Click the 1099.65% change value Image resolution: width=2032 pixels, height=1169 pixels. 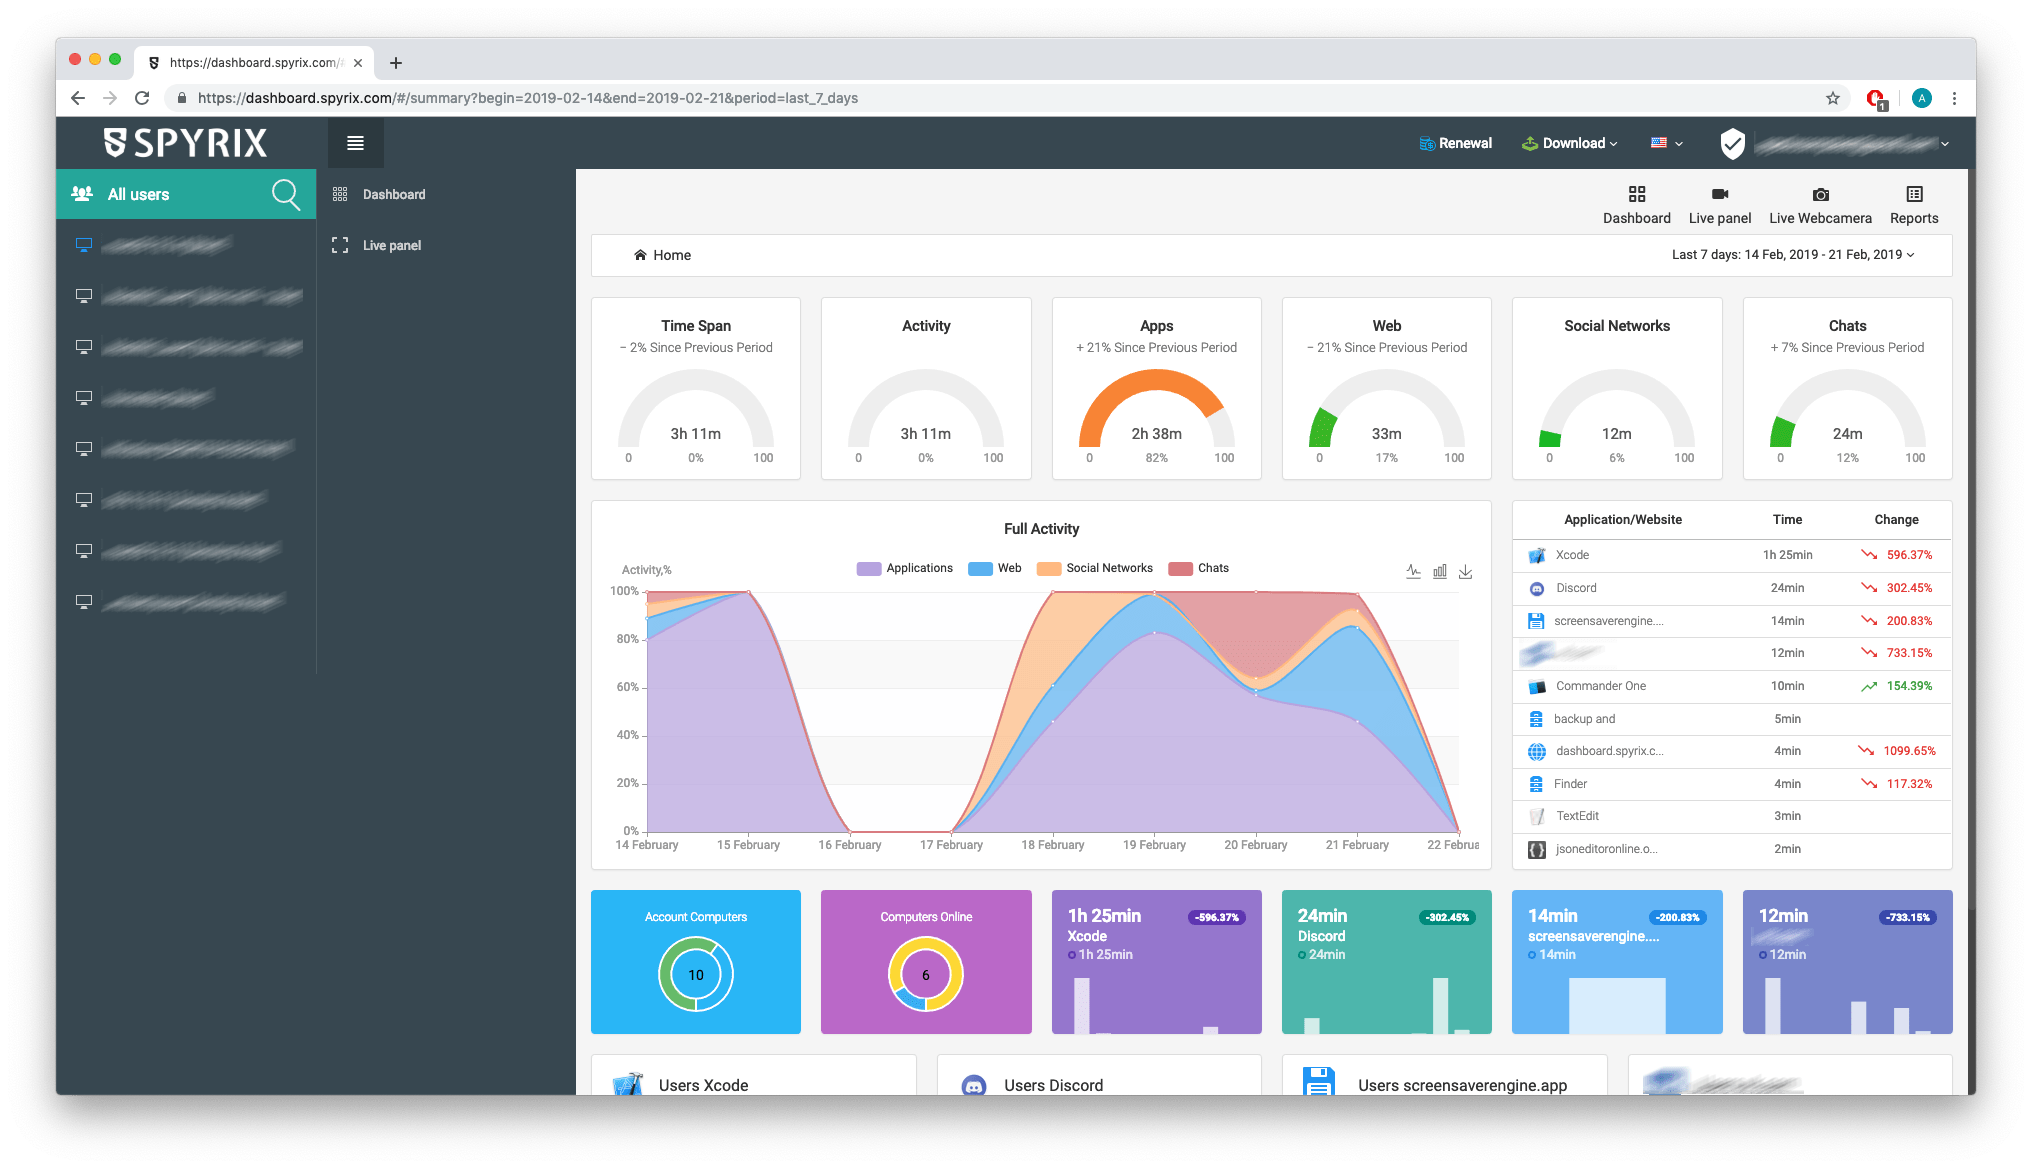click(x=1909, y=751)
